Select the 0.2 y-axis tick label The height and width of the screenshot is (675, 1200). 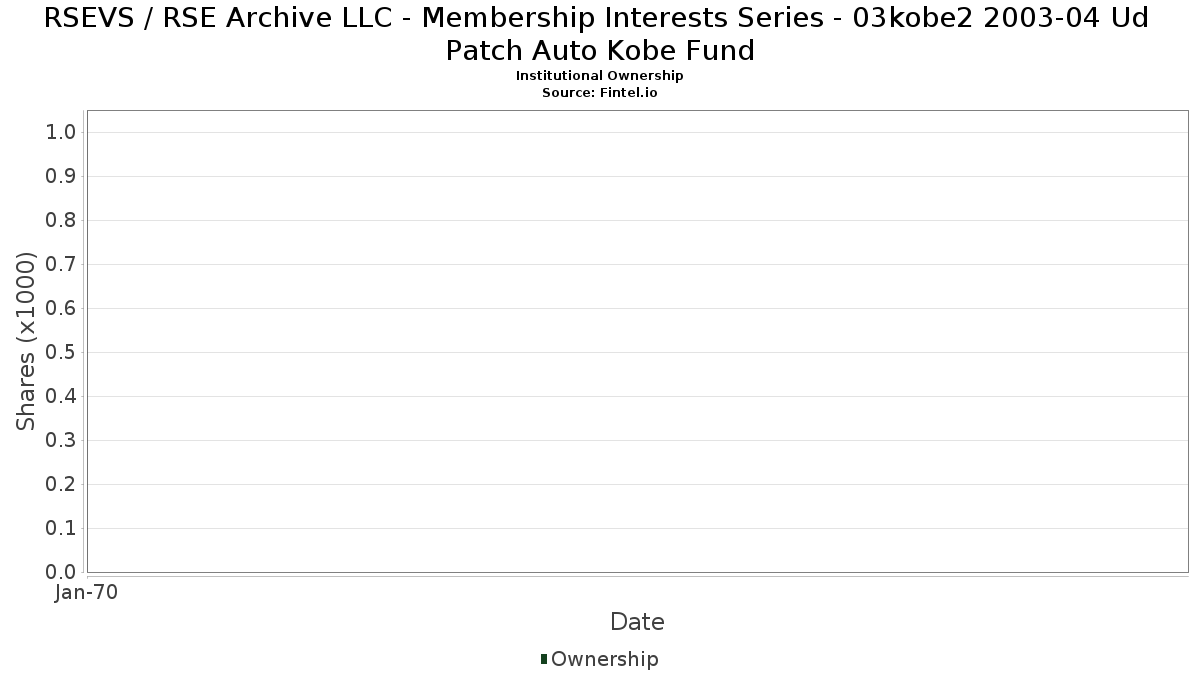62,485
